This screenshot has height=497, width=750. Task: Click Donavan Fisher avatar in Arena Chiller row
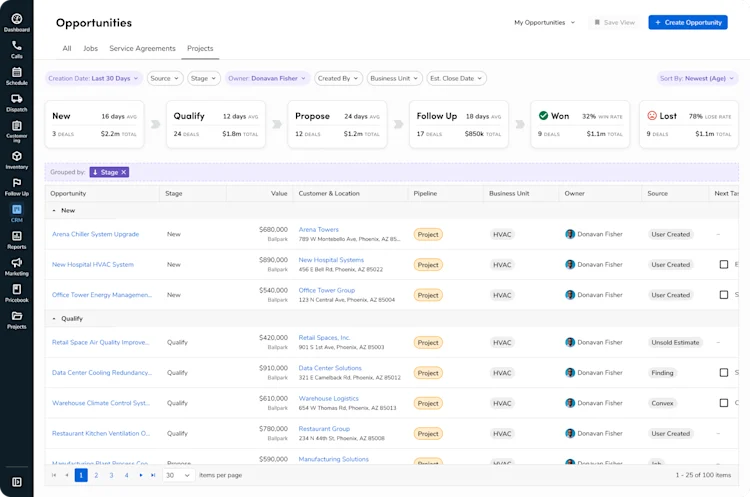click(x=570, y=234)
